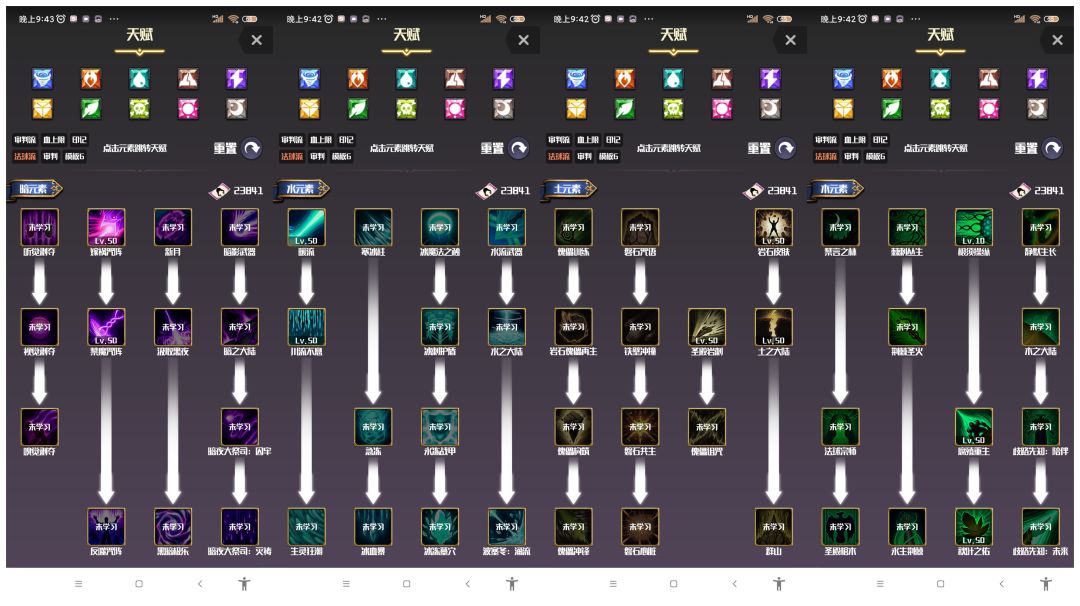The image size is (1080, 606).
Task: Tap the 岩石皮肤 Lv.50 talent
Action: point(773,227)
